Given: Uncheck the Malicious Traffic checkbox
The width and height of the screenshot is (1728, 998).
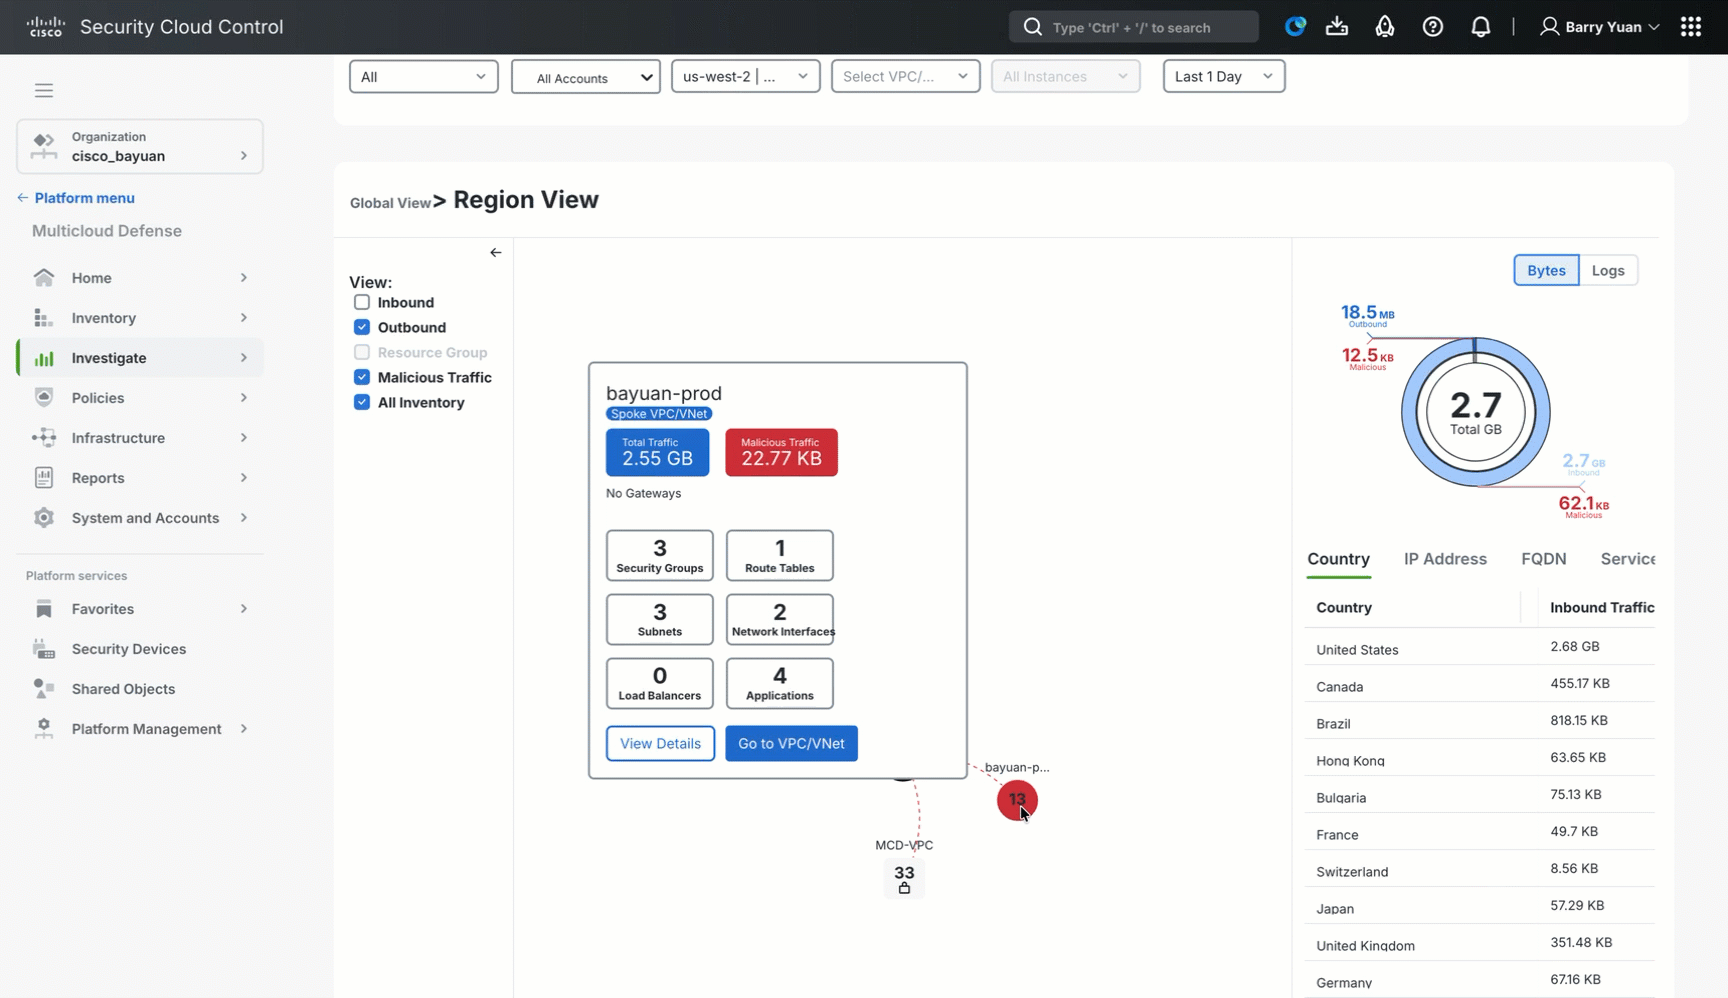Looking at the screenshot, I should tap(362, 377).
